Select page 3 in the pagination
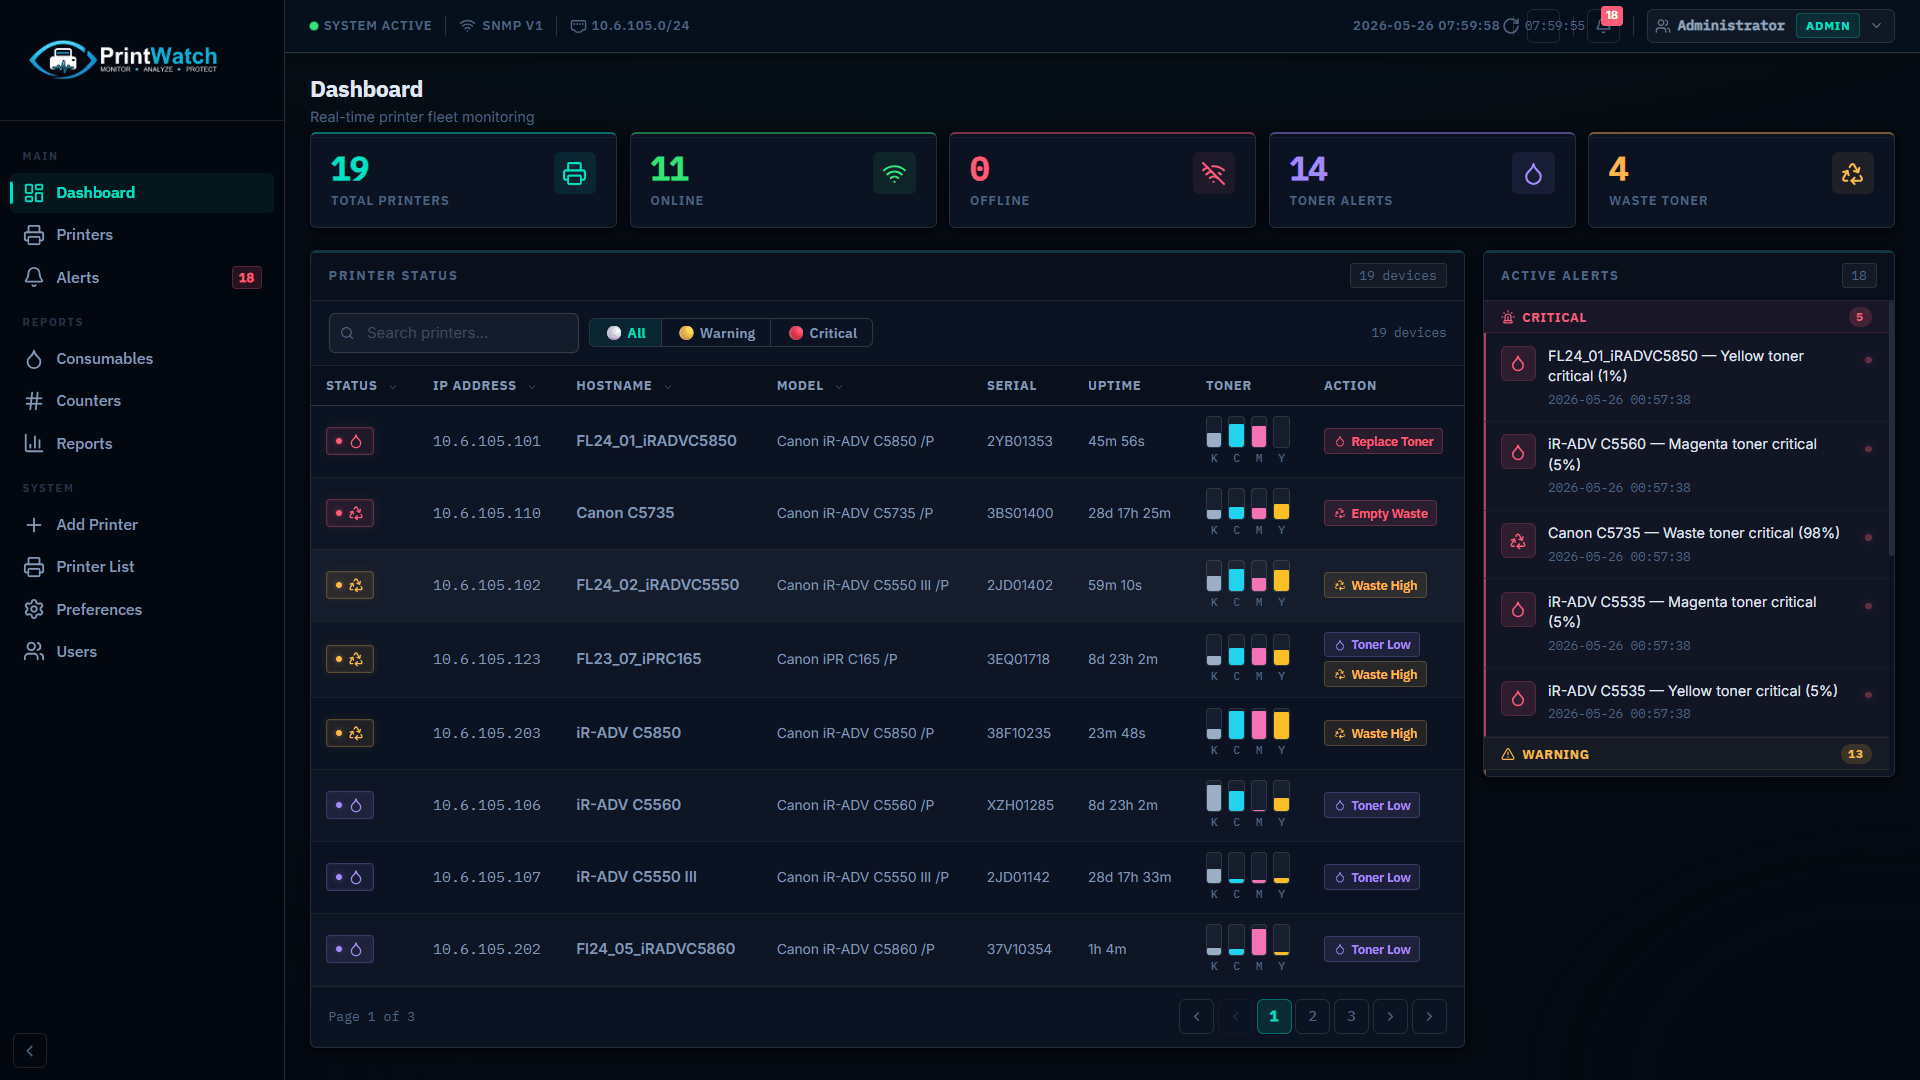This screenshot has height=1080, width=1920. 1351,1017
